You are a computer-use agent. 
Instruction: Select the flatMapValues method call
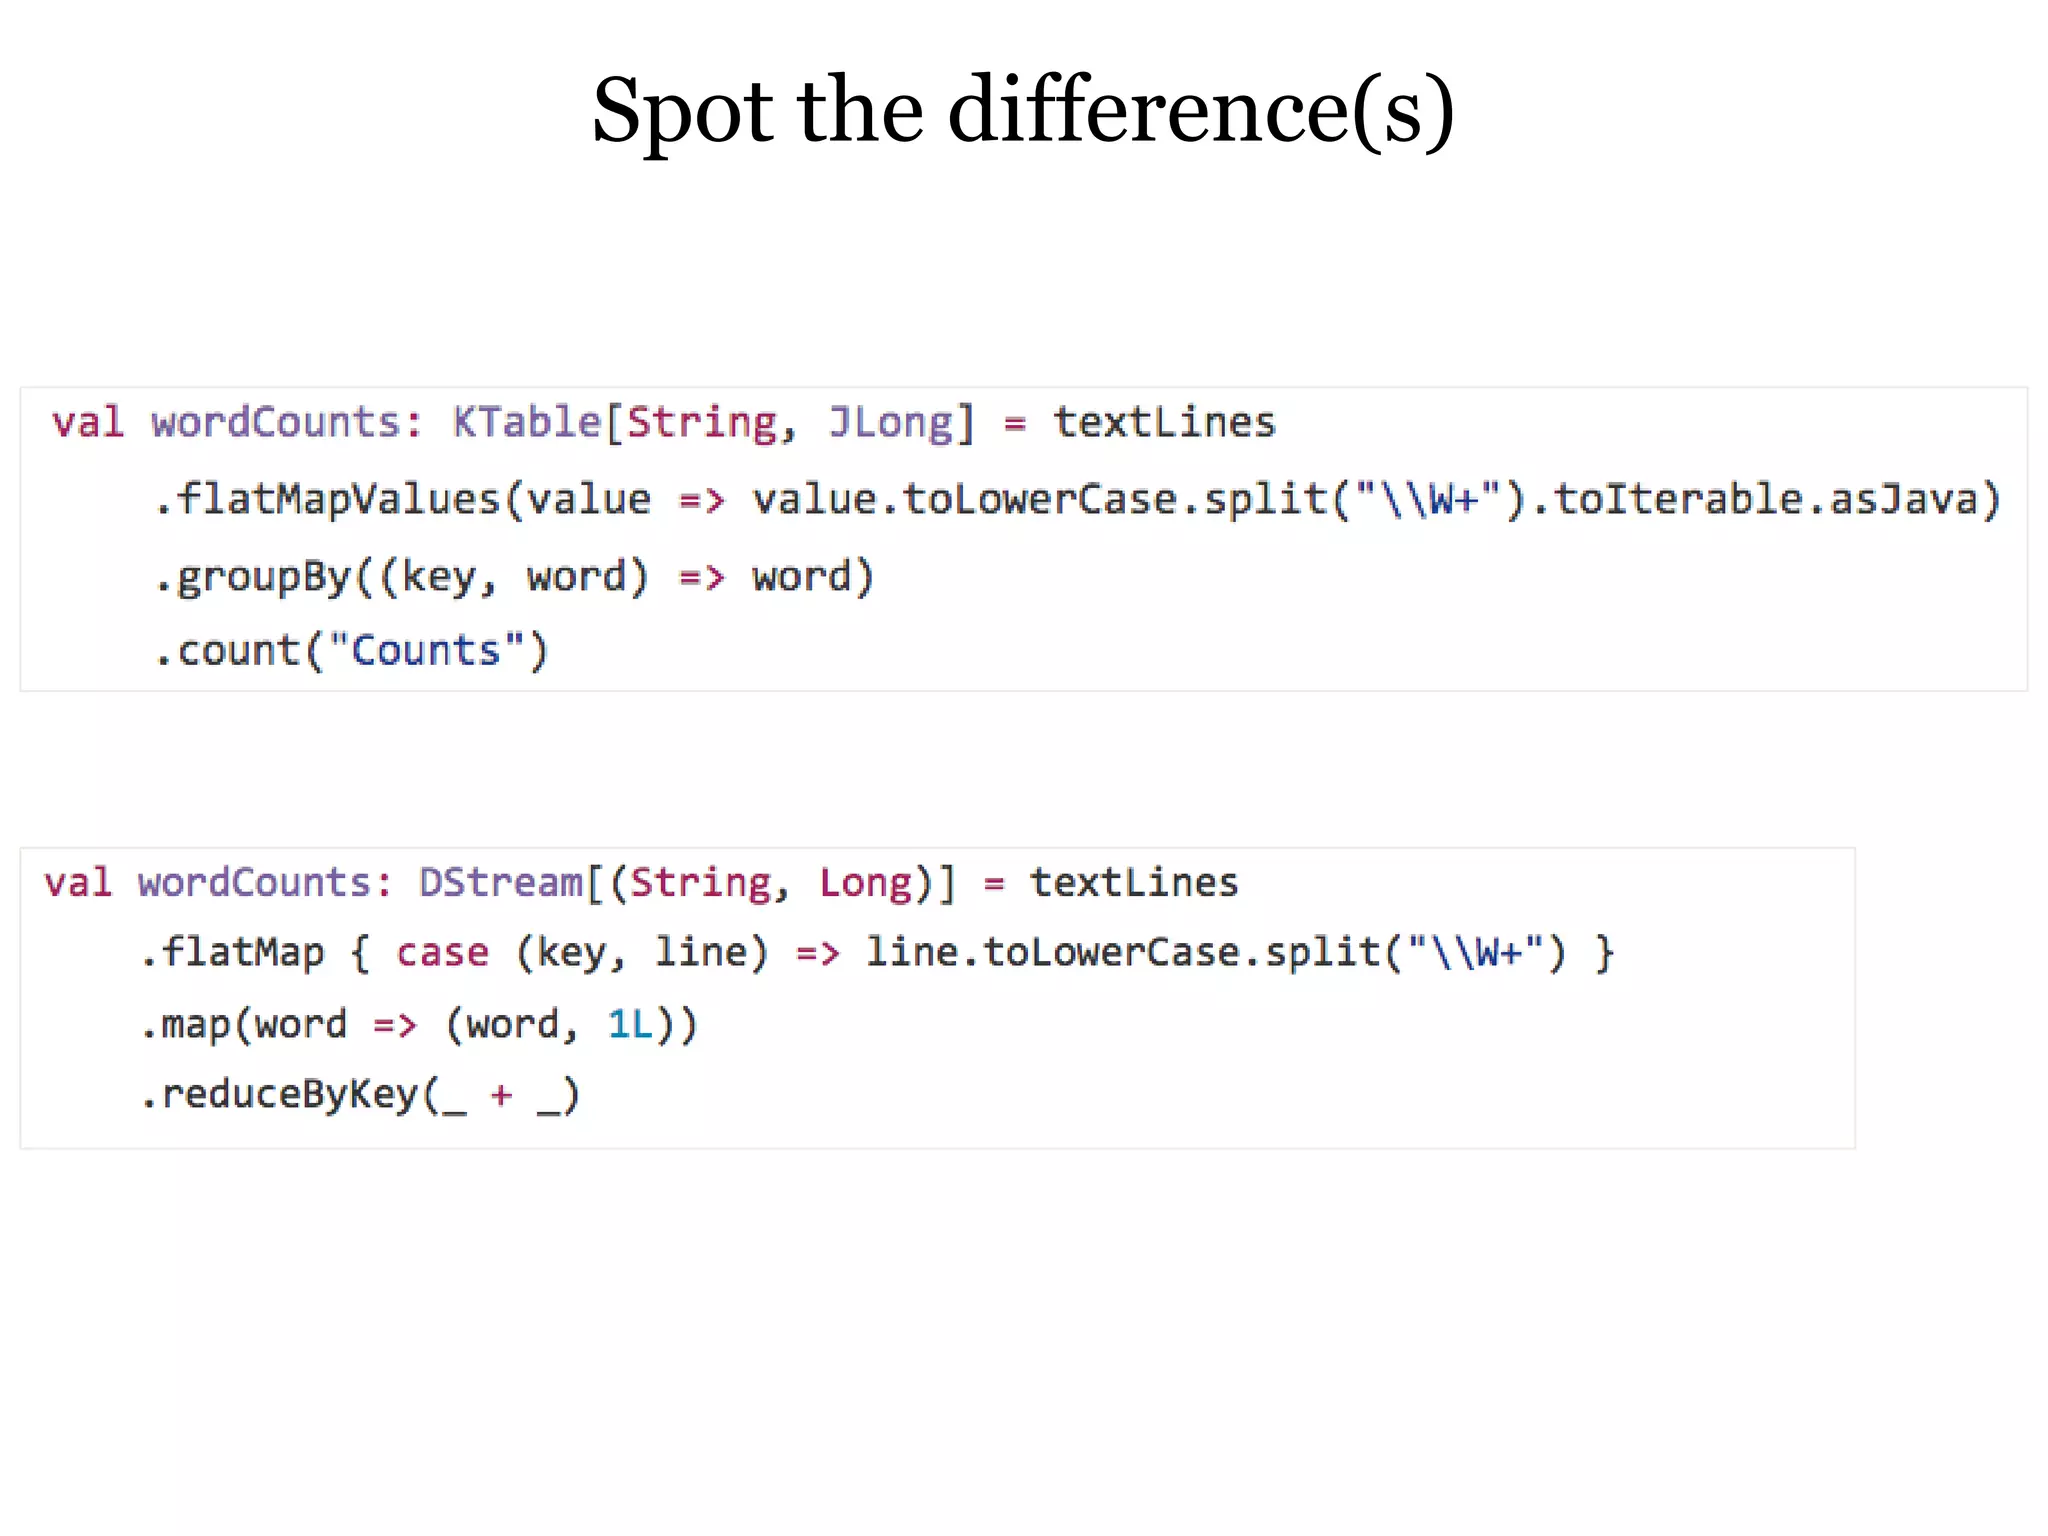pyautogui.click(x=338, y=499)
